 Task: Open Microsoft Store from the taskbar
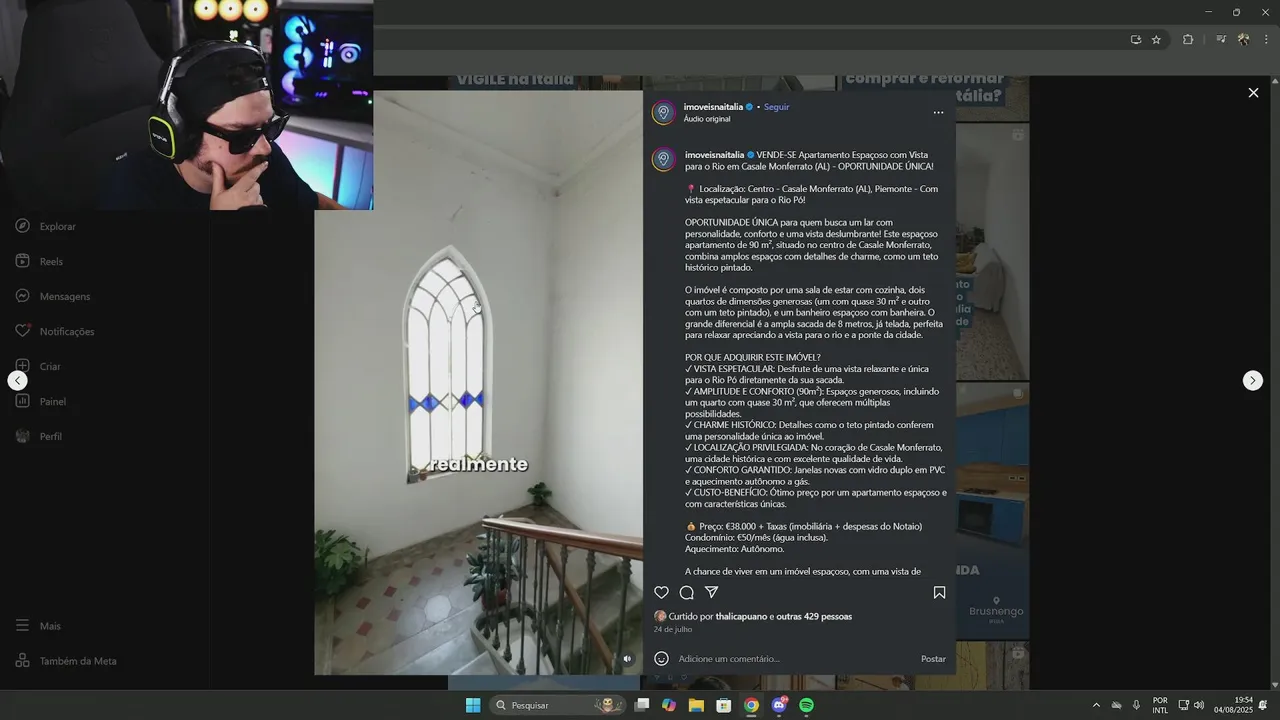(x=724, y=705)
